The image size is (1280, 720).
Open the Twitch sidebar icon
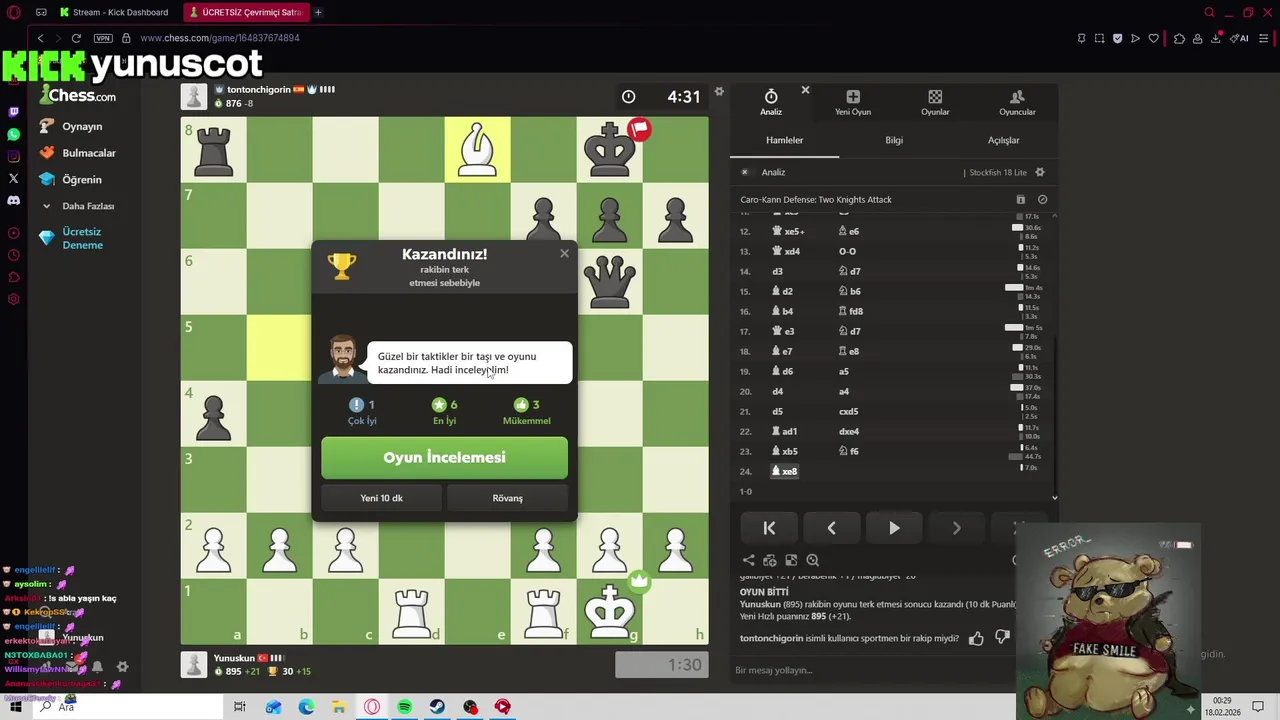tap(13, 112)
